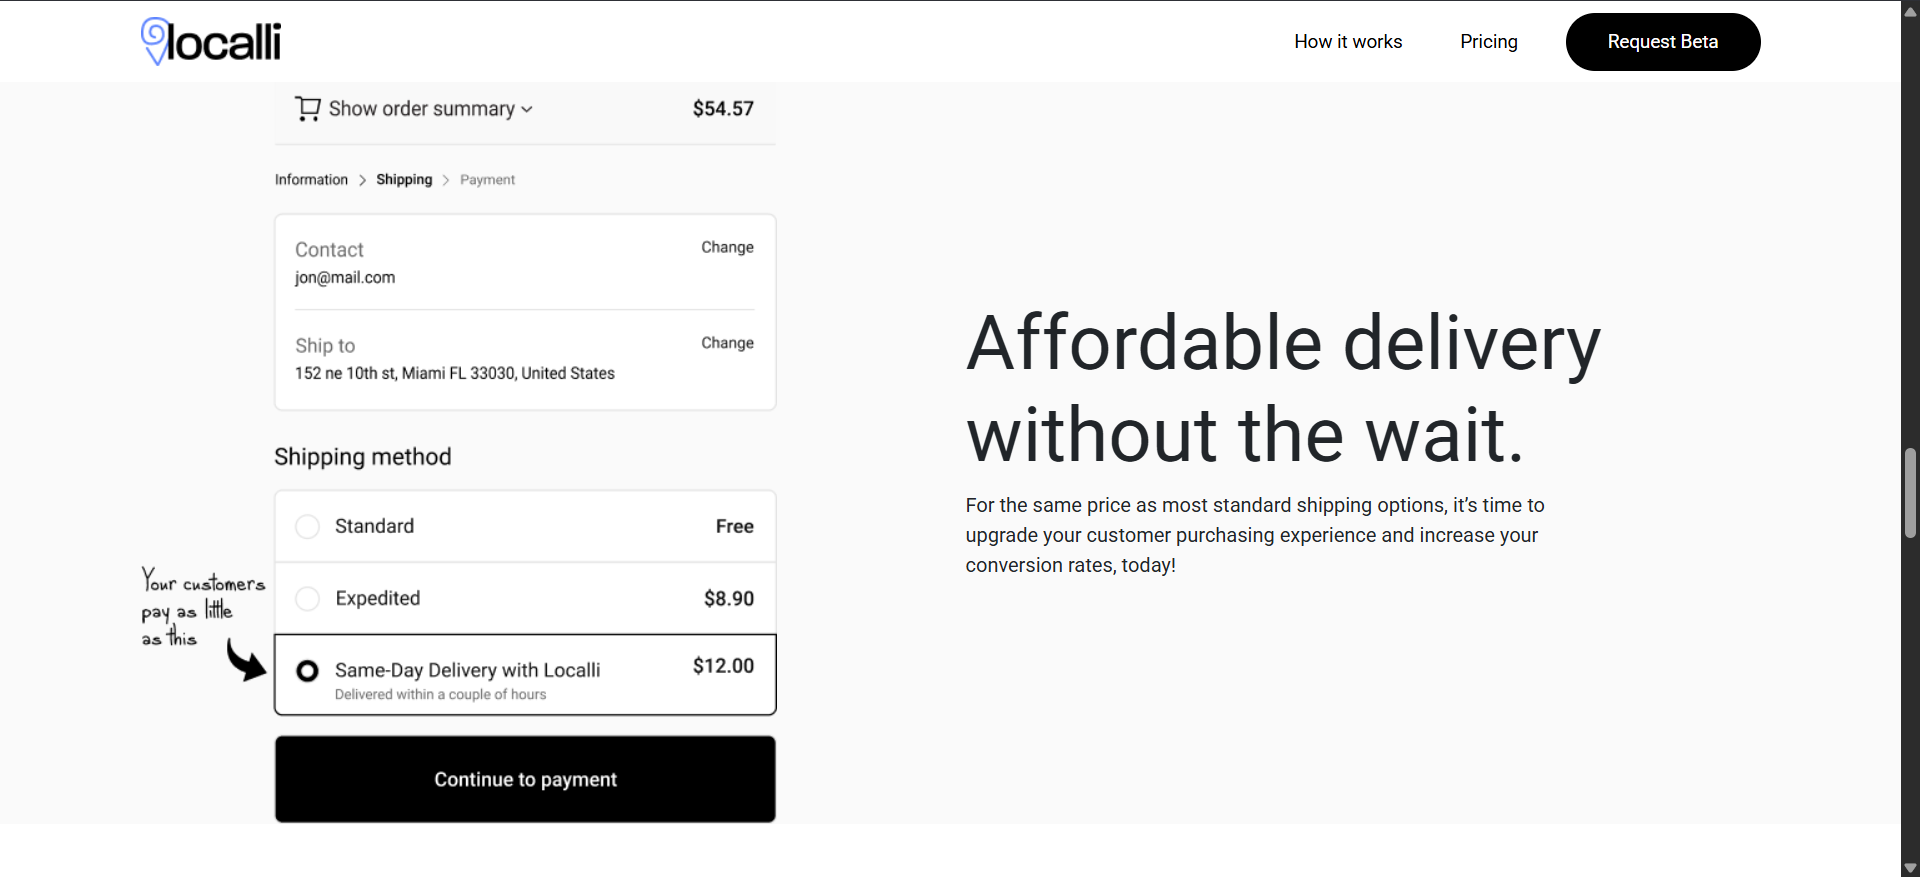The width and height of the screenshot is (1920, 877).
Task: Click scrollbar down arrow
Action: pyautogui.click(x=1910, y=868)
